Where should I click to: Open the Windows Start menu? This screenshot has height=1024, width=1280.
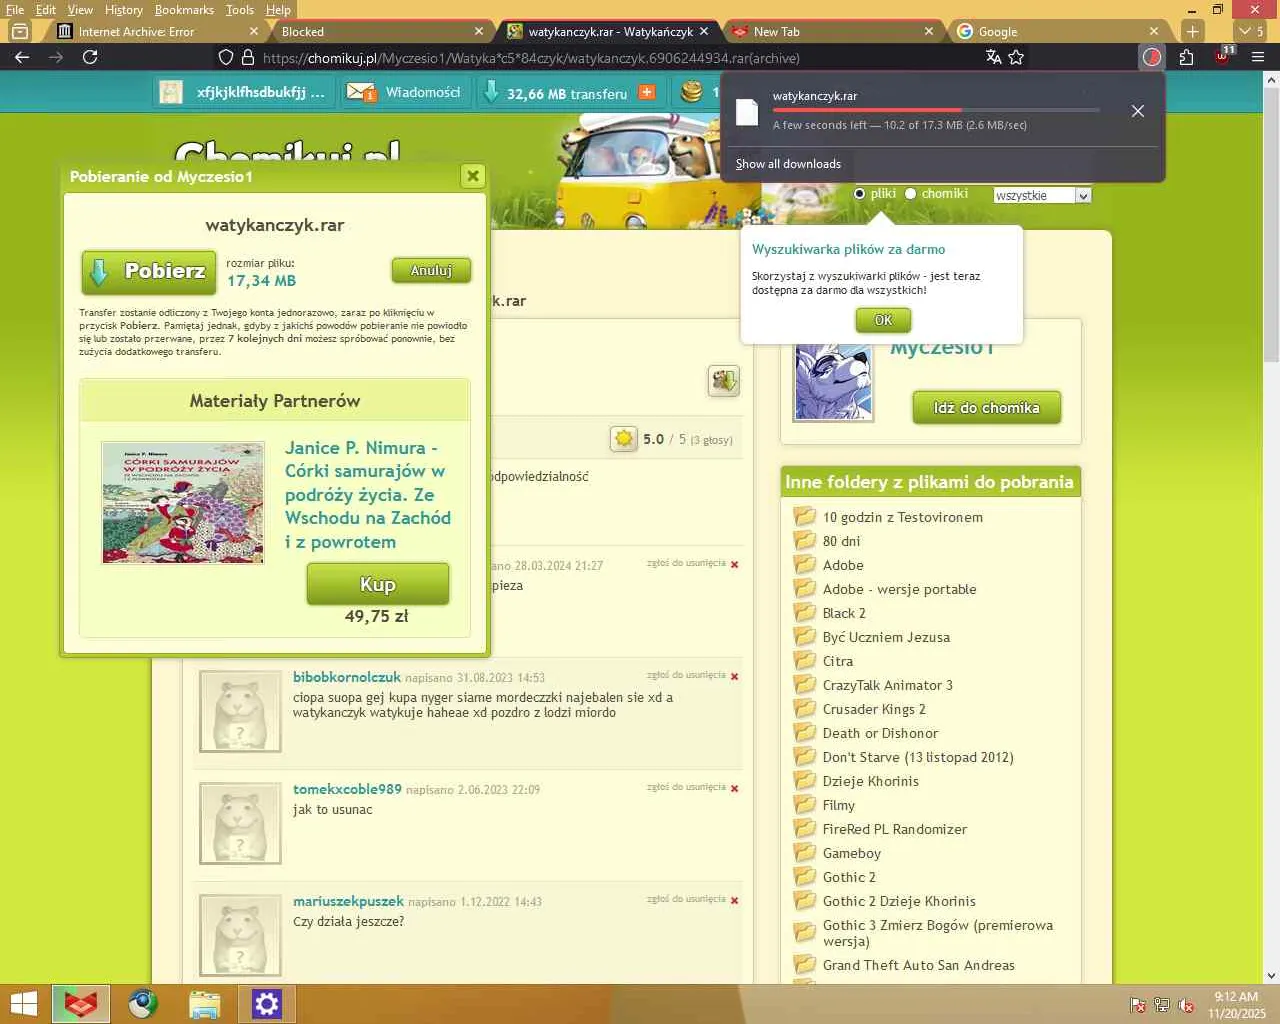(23, 1004)
